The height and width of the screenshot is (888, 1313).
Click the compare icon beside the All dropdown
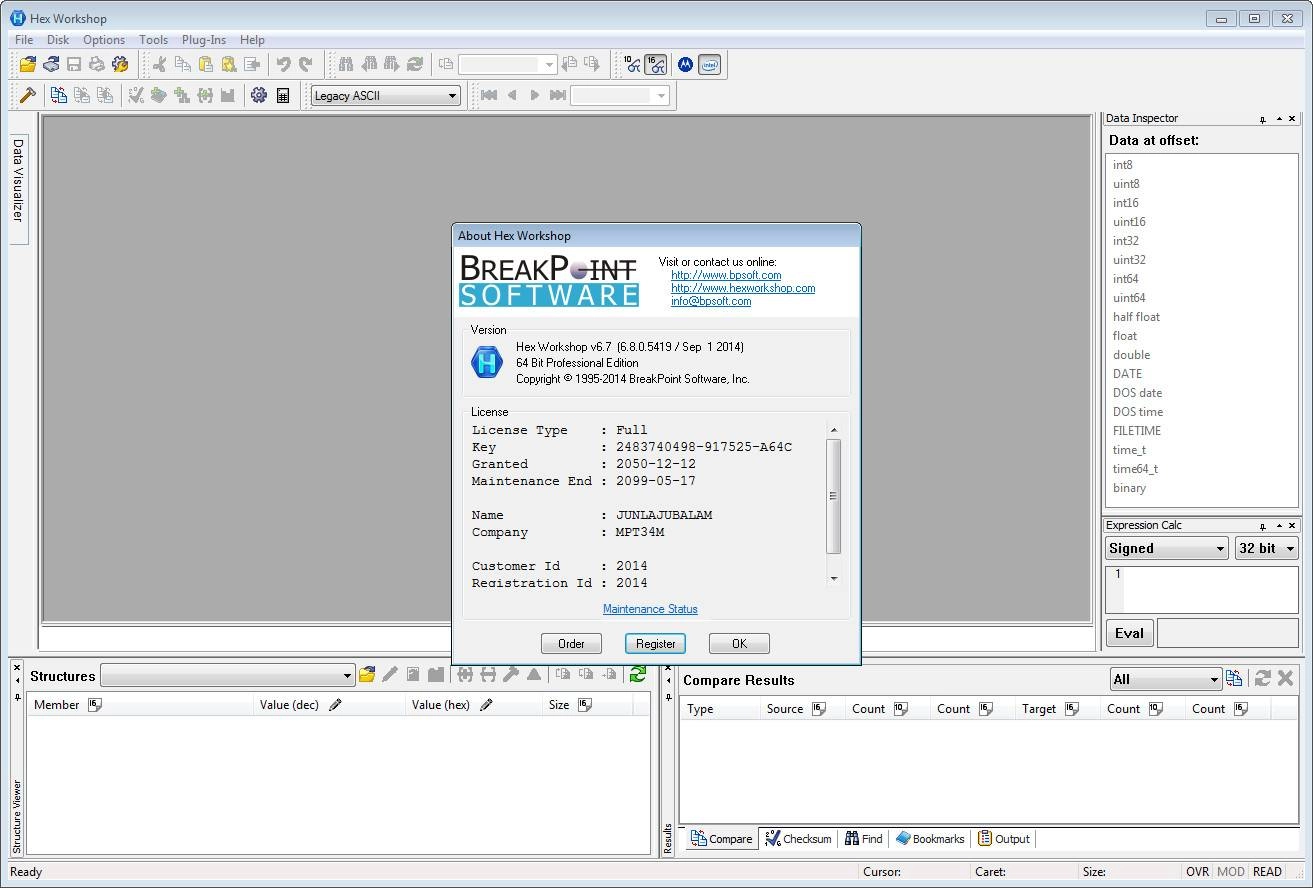[x=1234, y=678]
